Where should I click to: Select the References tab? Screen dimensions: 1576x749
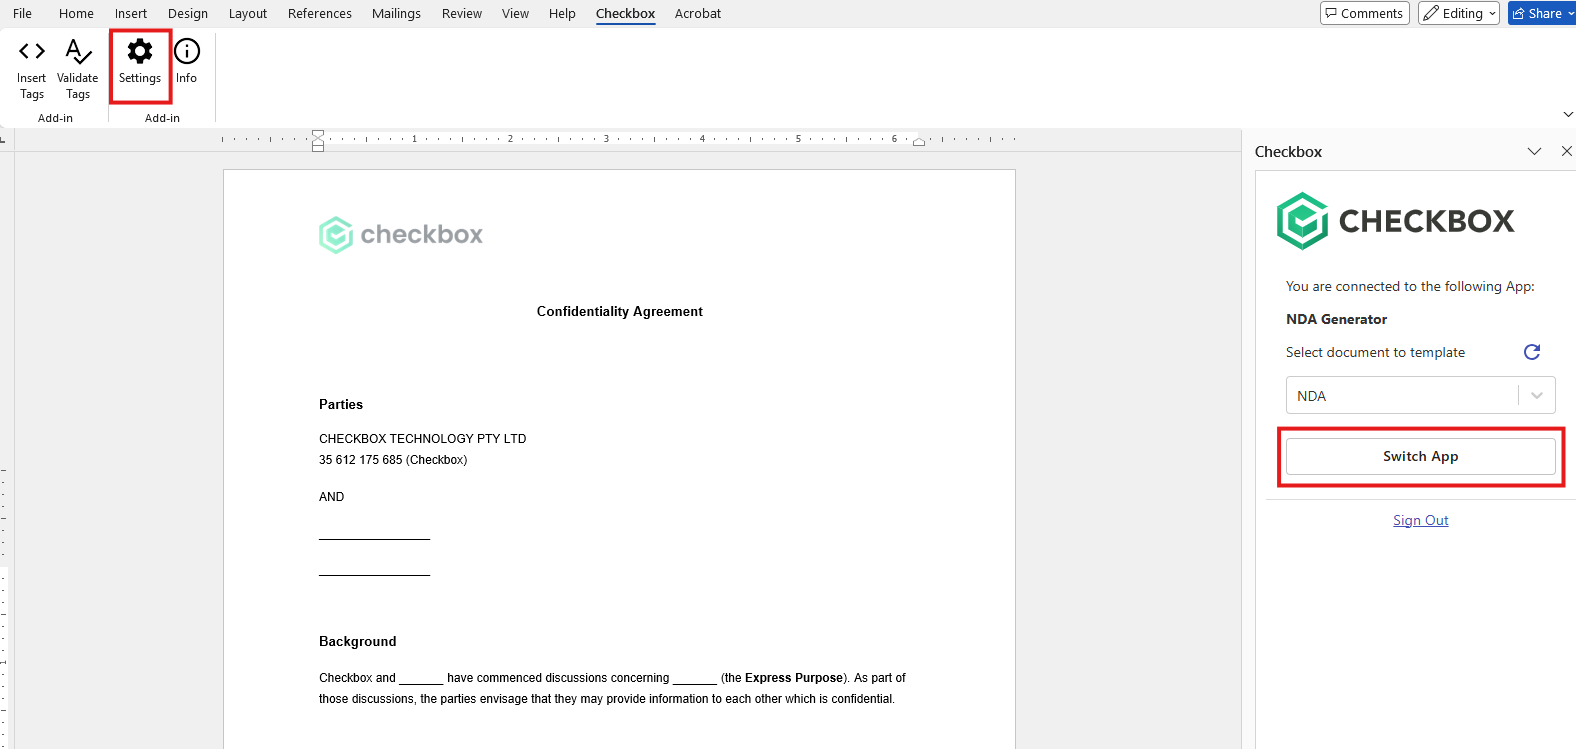point(320,13)
